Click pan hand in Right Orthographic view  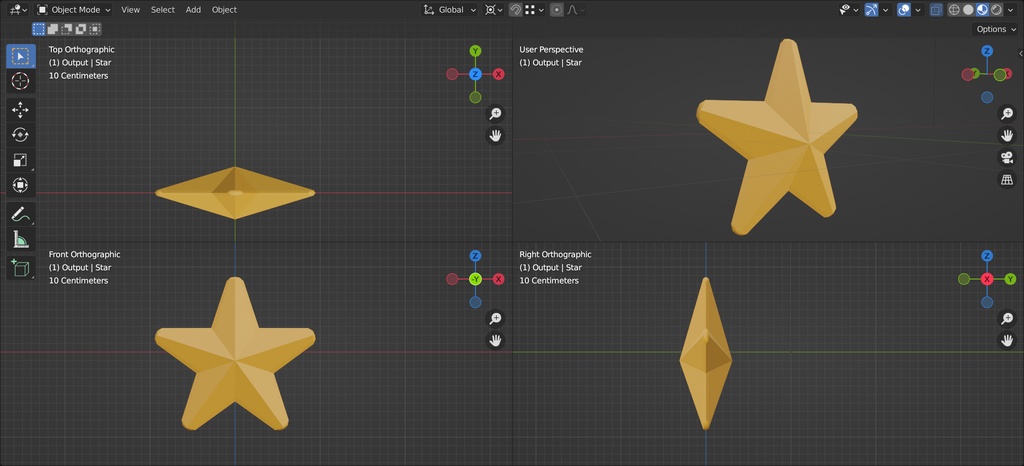coord(1007,340)
